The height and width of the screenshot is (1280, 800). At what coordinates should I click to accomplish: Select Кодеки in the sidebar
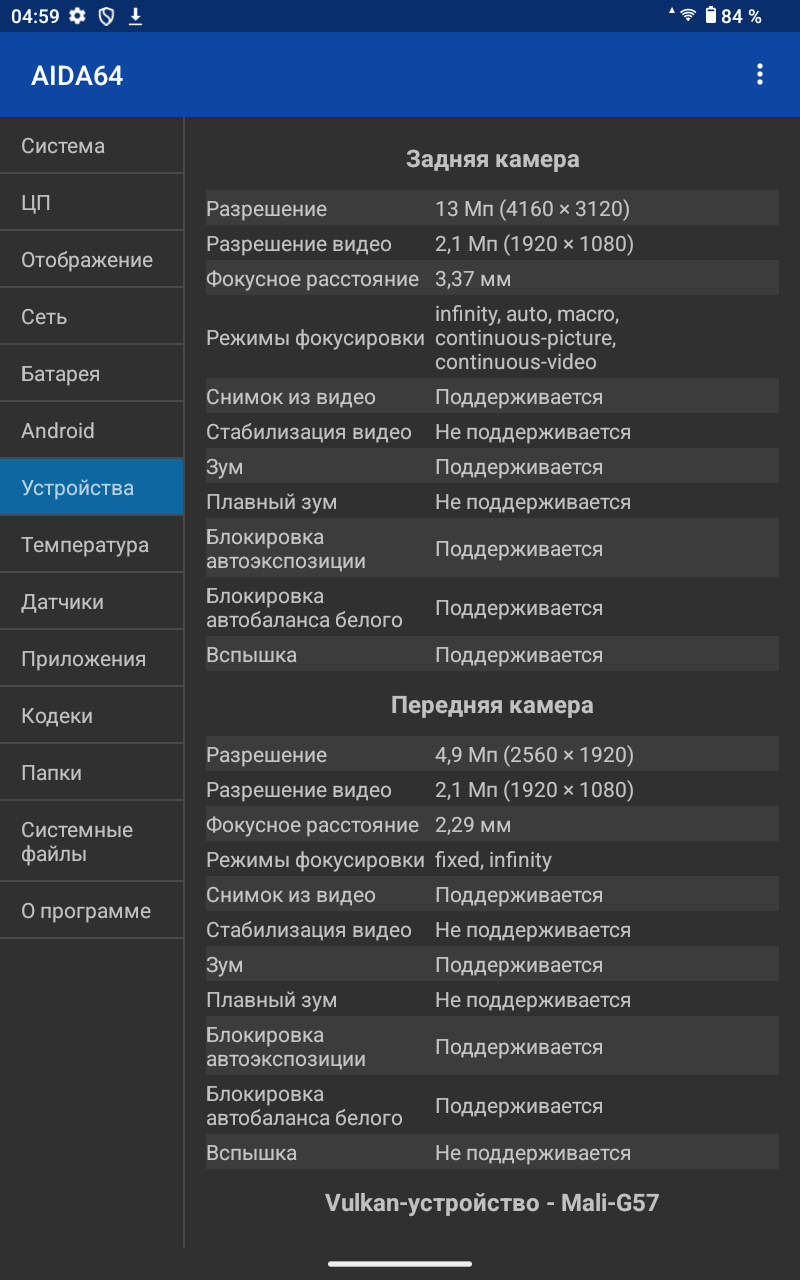click(x=91, y=716)
